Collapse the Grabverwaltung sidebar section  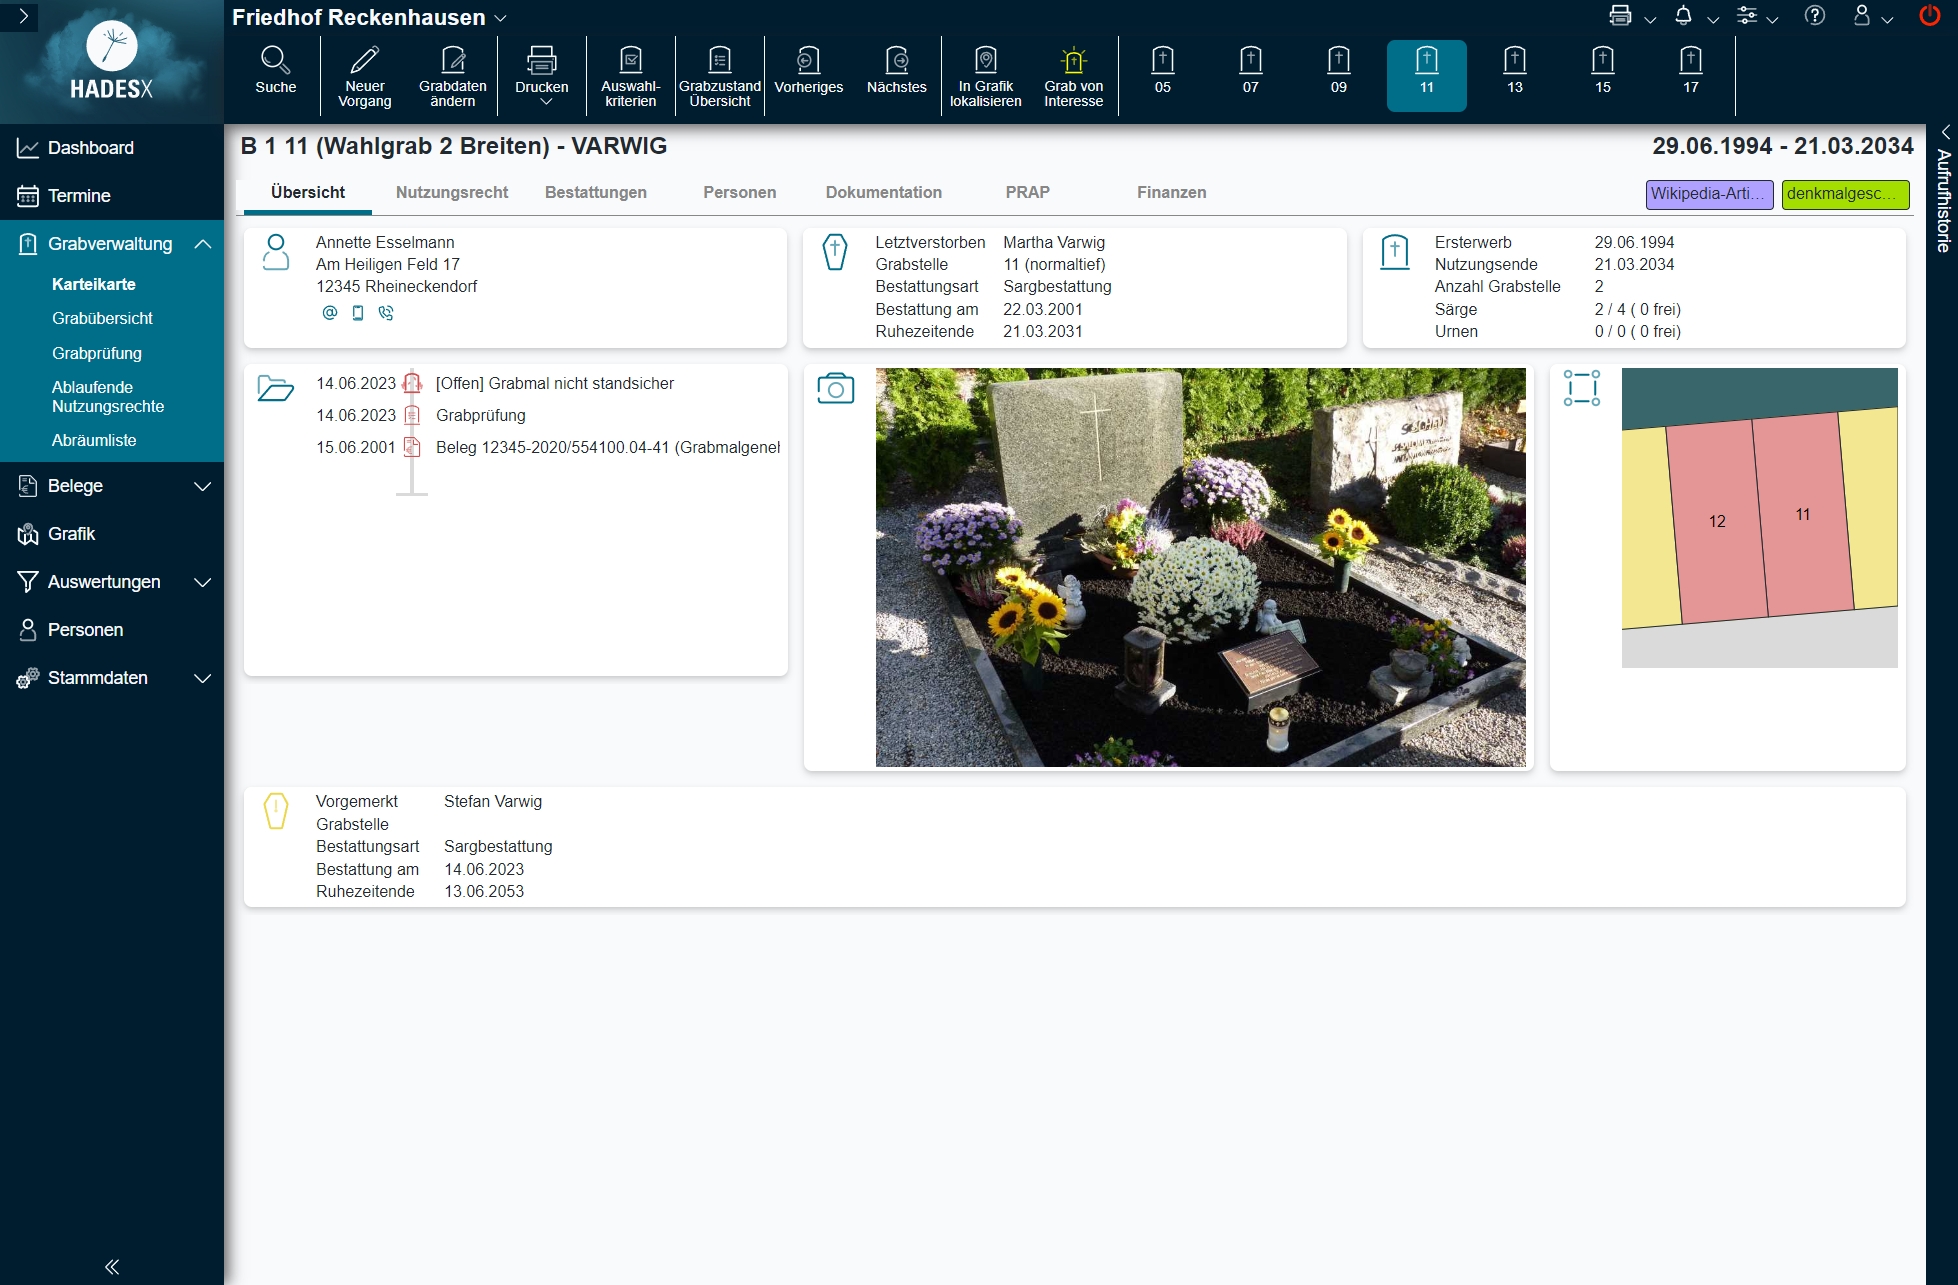(203, 244)
